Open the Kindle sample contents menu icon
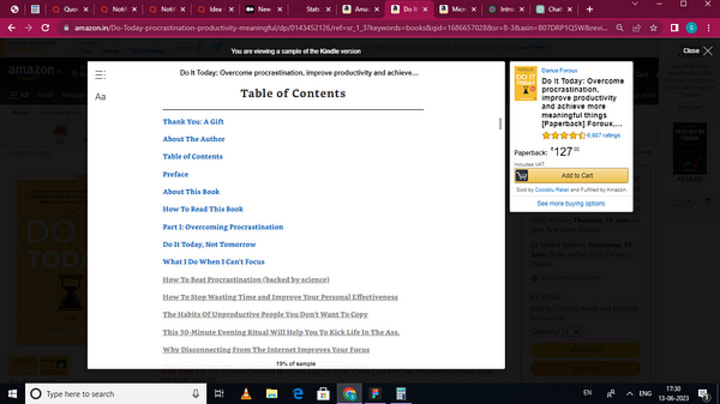Screen dimensions: 720x404 click(100, 75)
